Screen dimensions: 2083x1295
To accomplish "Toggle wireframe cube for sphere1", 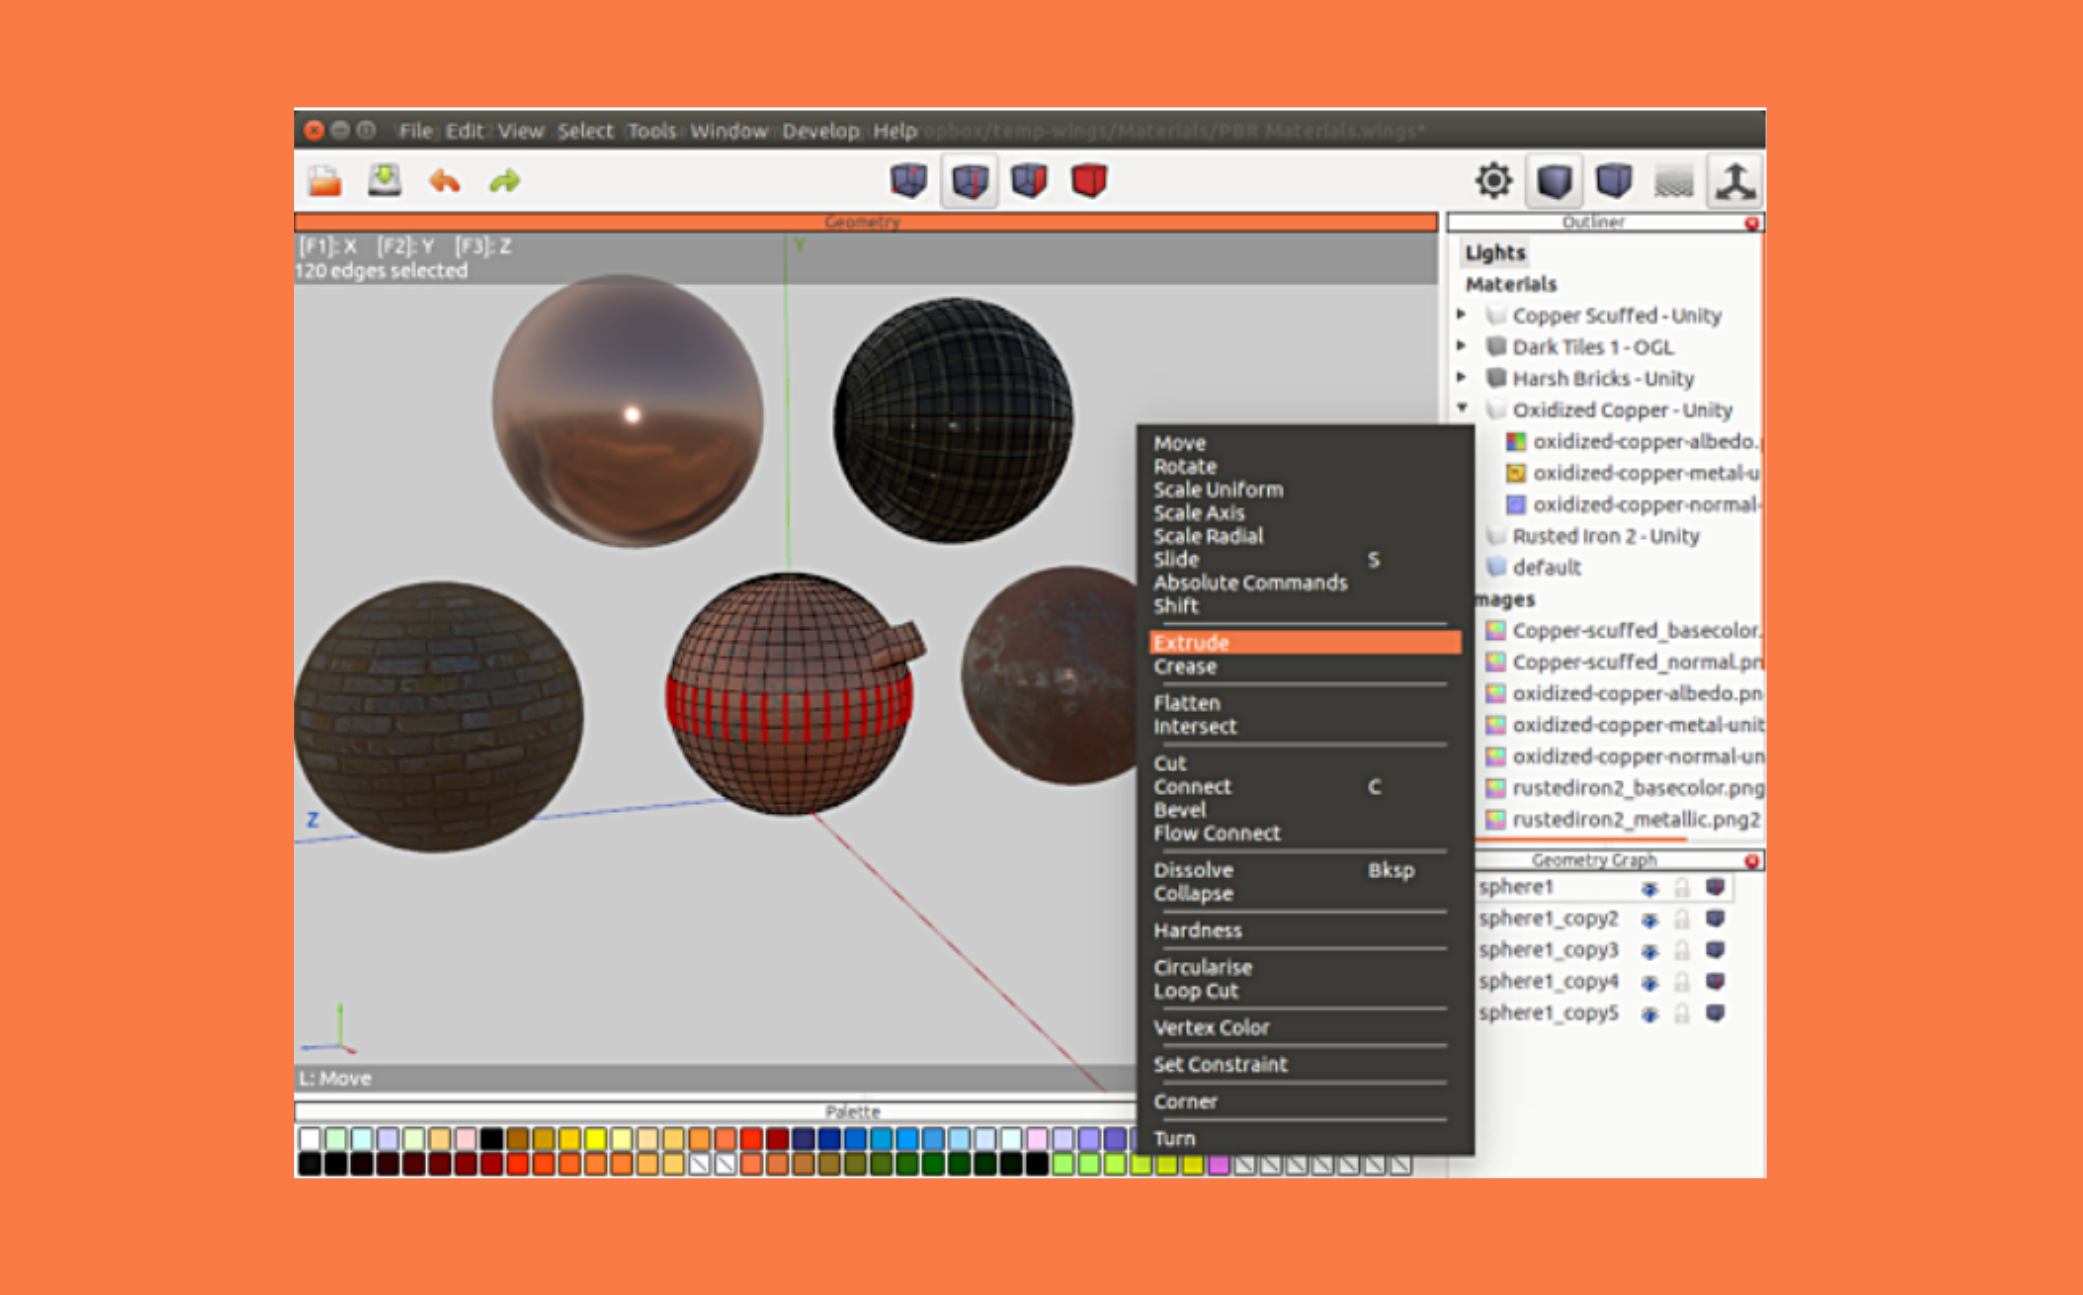I will coord(1716,887).
